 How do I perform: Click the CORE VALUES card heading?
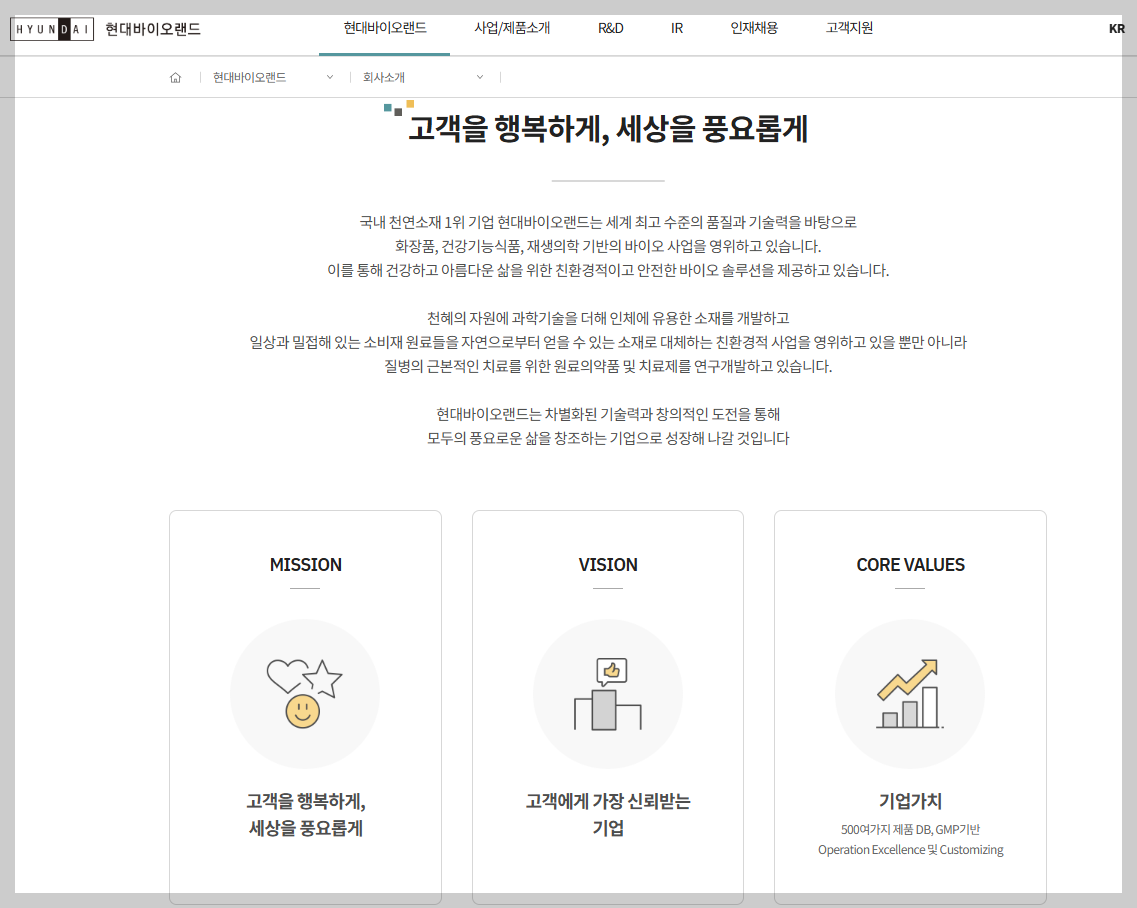(910, 564)
